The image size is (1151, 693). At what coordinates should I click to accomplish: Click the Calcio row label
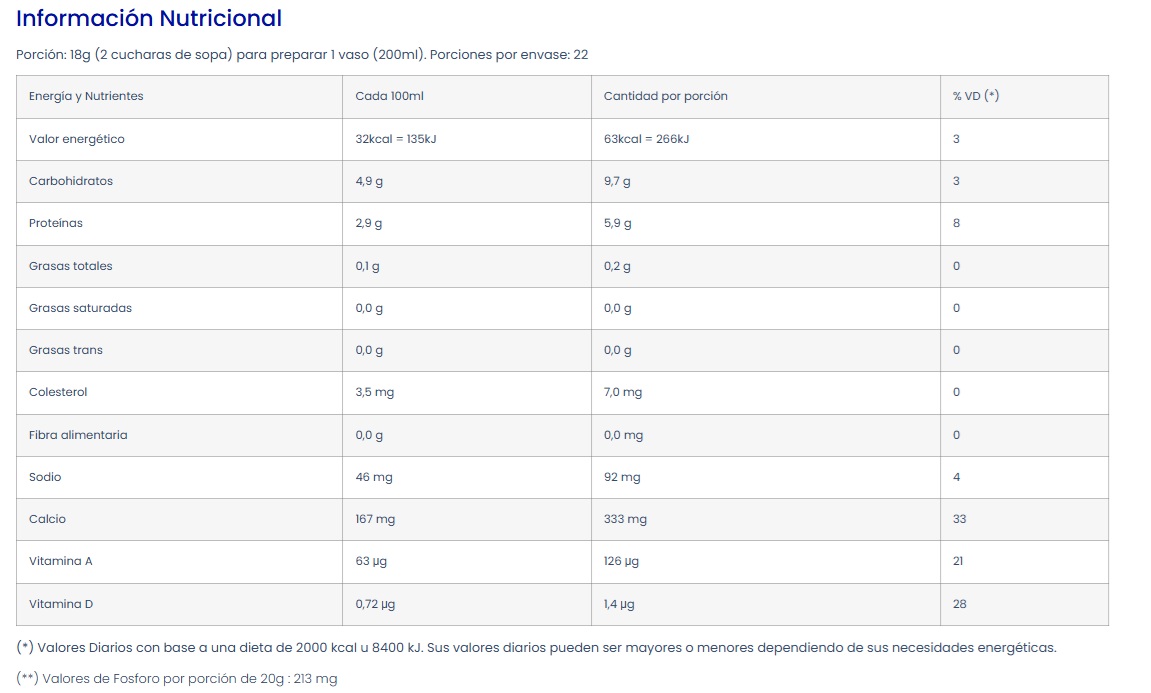click(47, 519)
